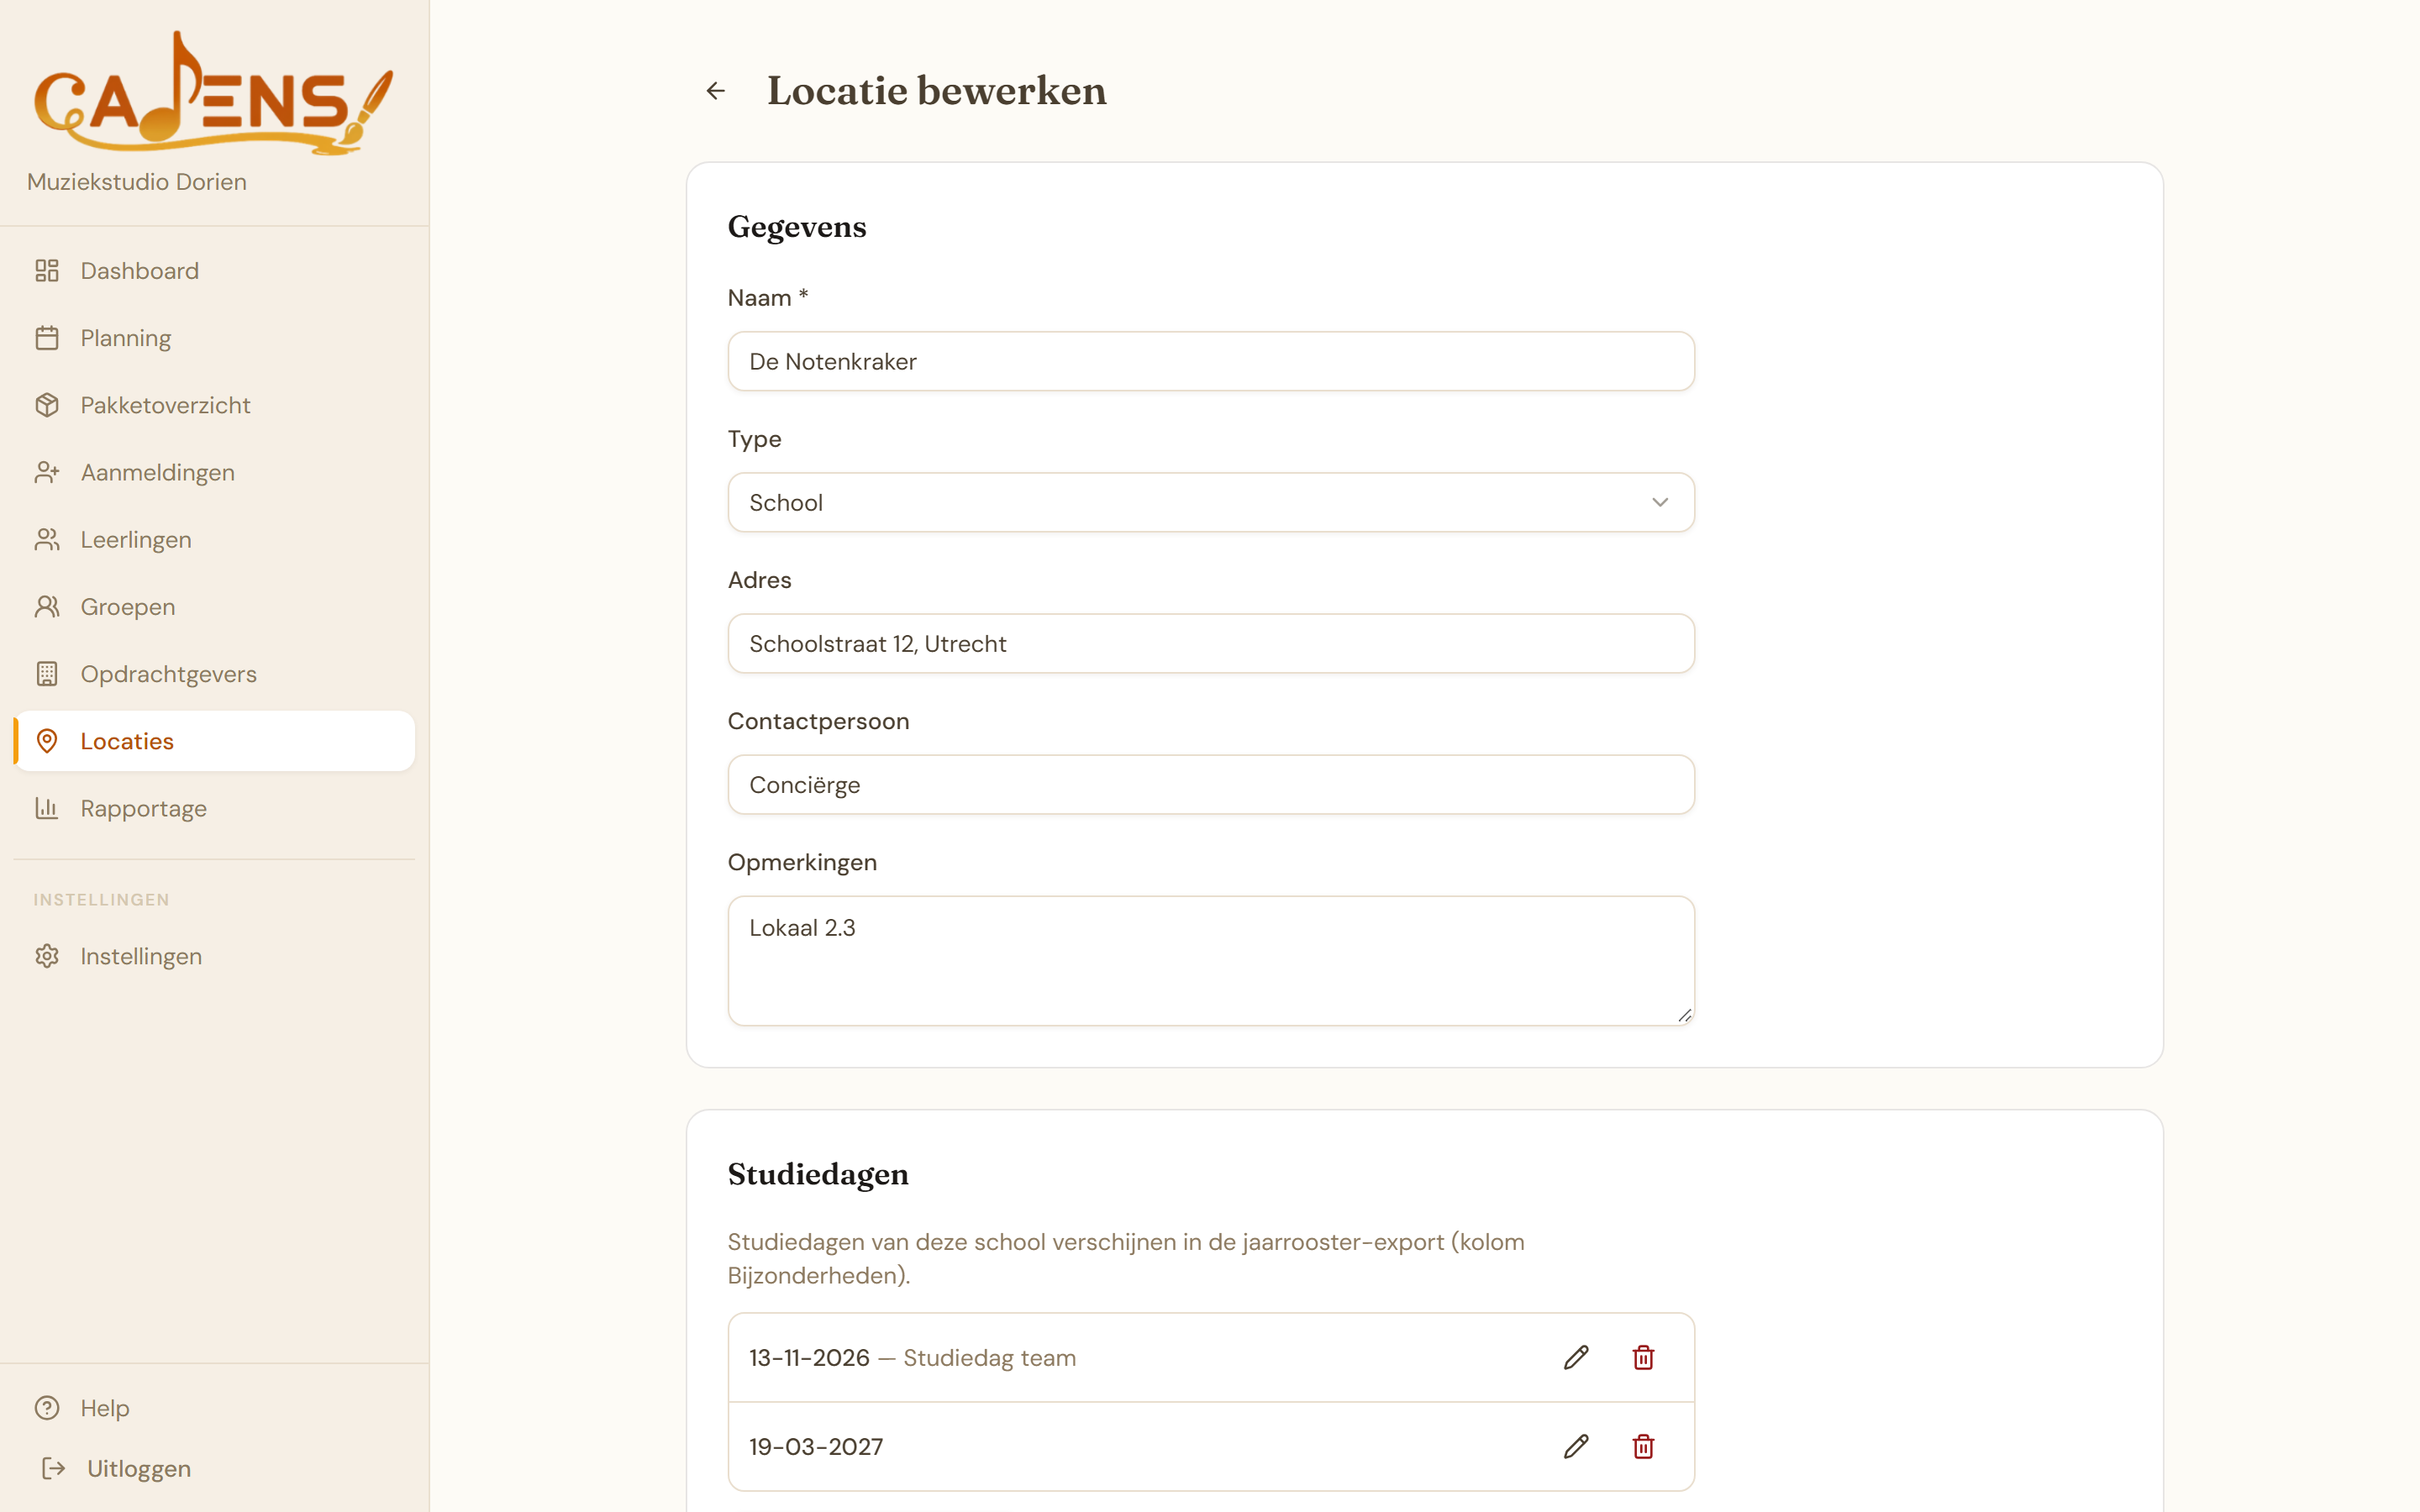
Task: Open the Type dropdown showing School
Action: [x=1211, y=502]
